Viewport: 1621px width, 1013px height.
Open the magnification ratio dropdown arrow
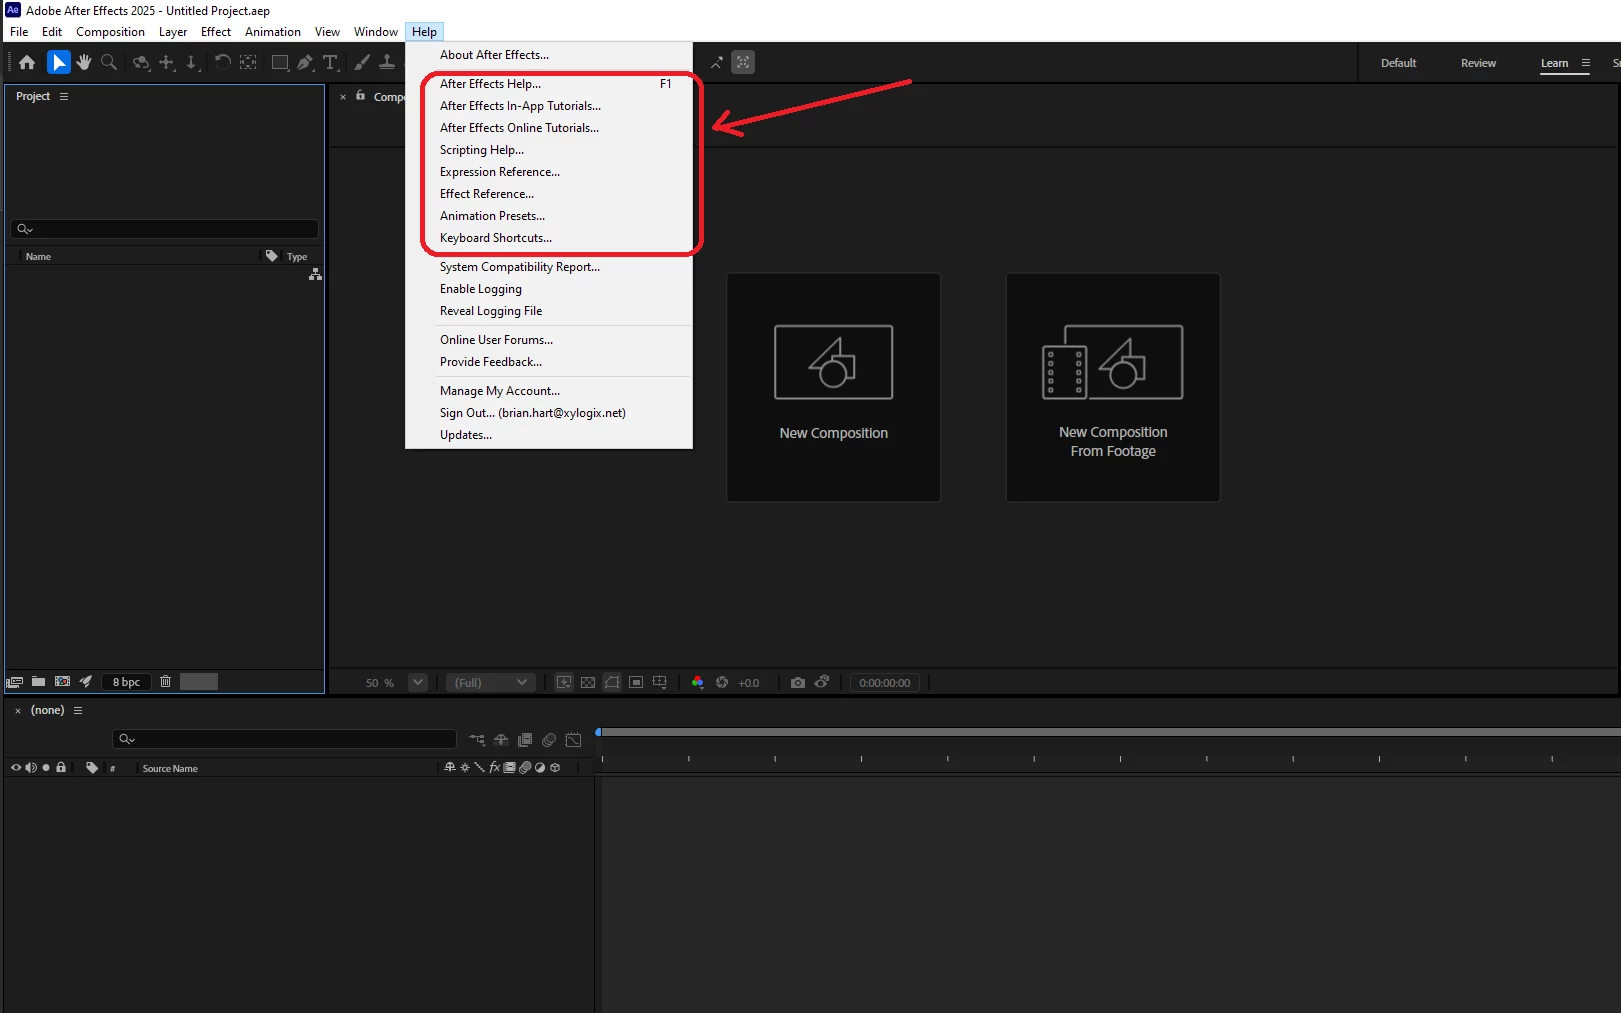(x=418, y=682)
